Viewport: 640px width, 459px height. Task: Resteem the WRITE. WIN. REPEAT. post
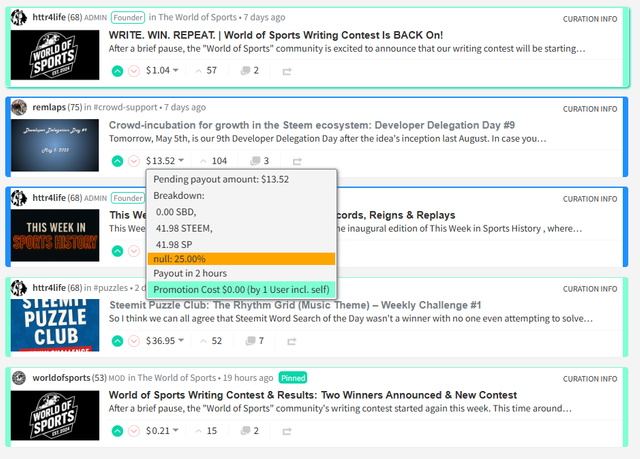(x=287, y=71)
